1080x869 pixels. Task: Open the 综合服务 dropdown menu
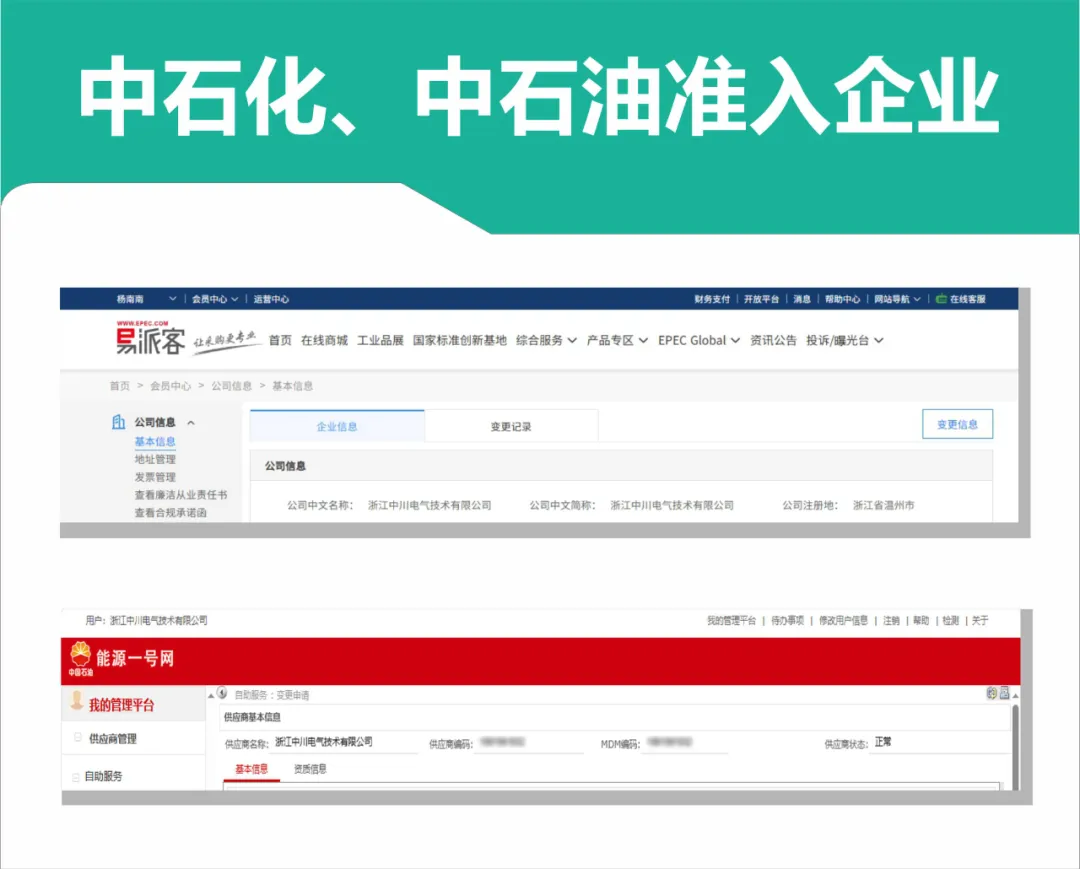(x=546, y=340)
